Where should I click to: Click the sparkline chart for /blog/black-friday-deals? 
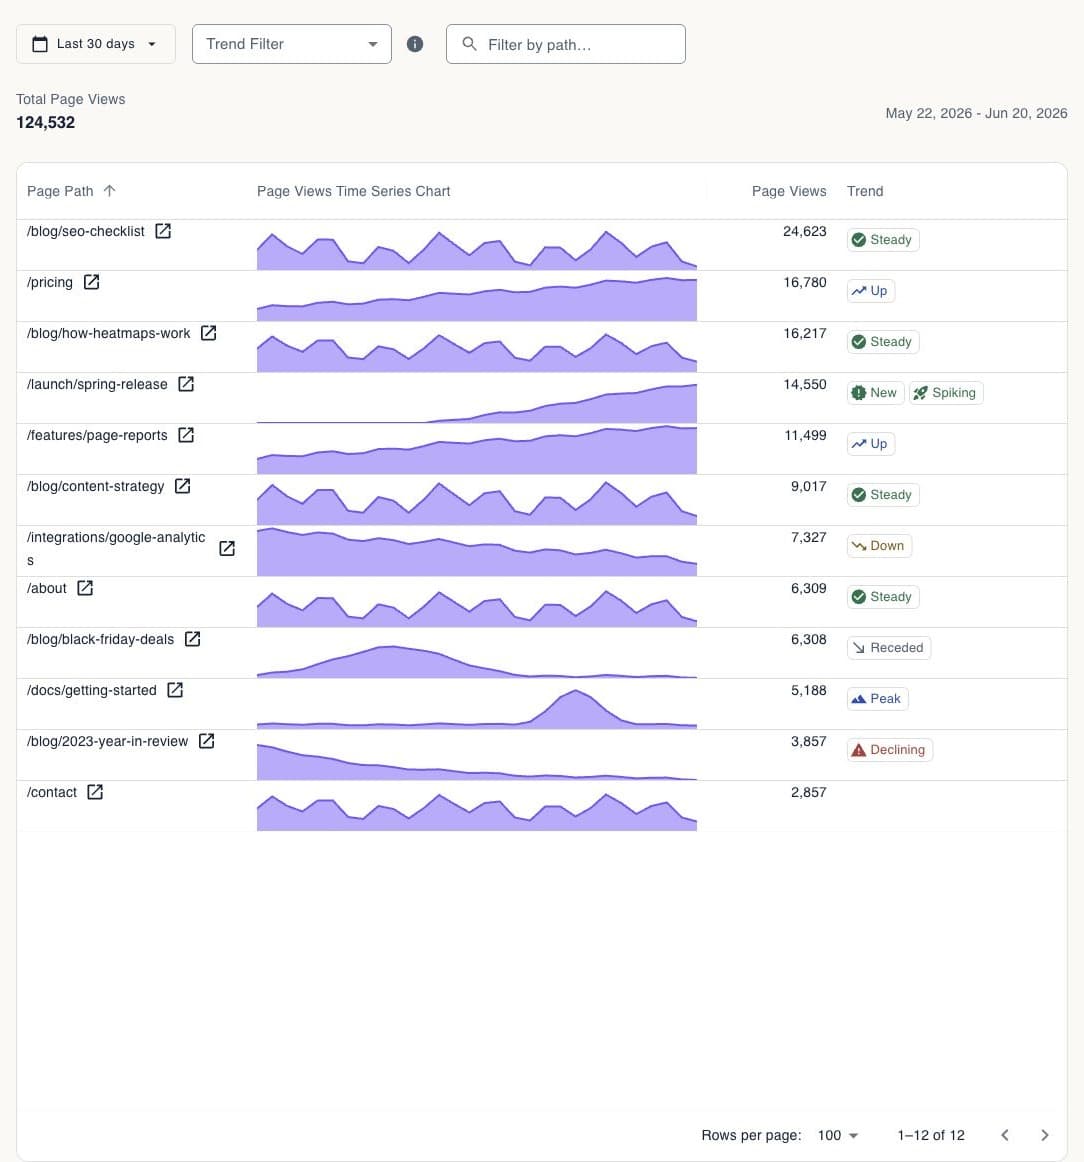point(476,660)
